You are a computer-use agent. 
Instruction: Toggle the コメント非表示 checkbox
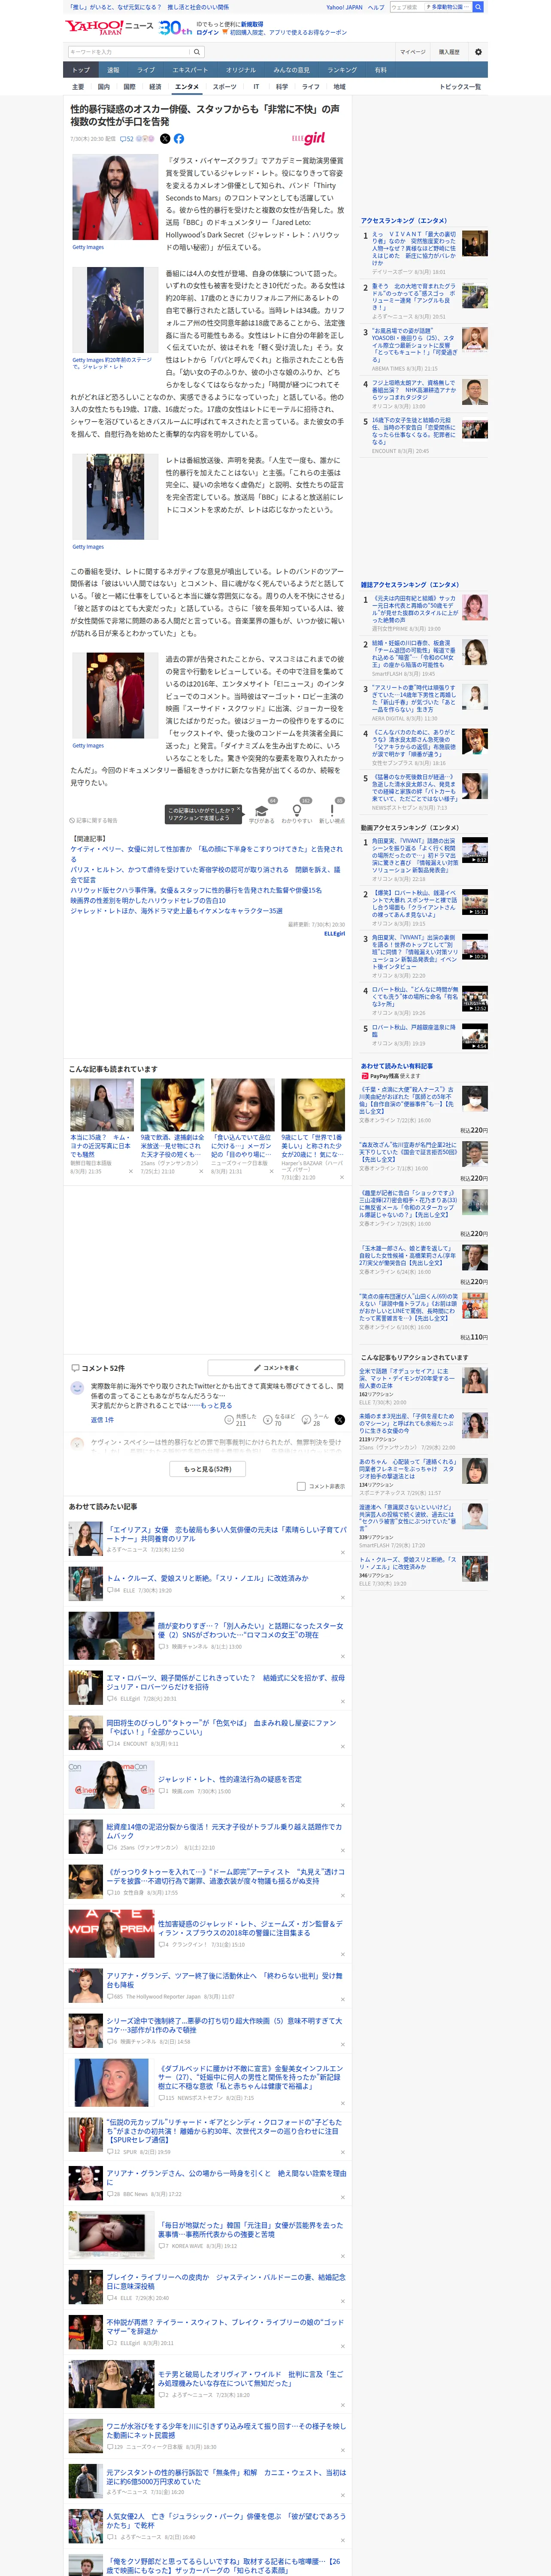pos(301,1486)
